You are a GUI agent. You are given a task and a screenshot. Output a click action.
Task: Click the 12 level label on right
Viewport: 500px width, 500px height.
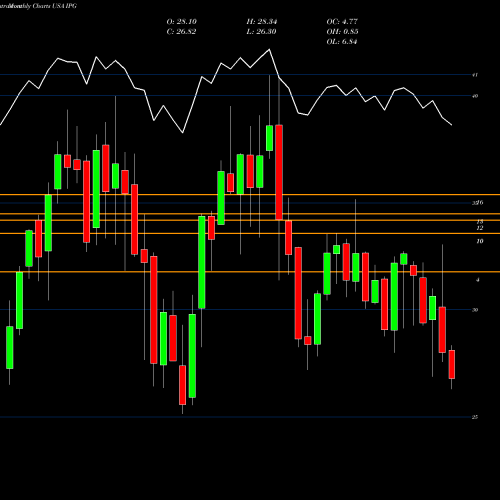pos(480,228)
